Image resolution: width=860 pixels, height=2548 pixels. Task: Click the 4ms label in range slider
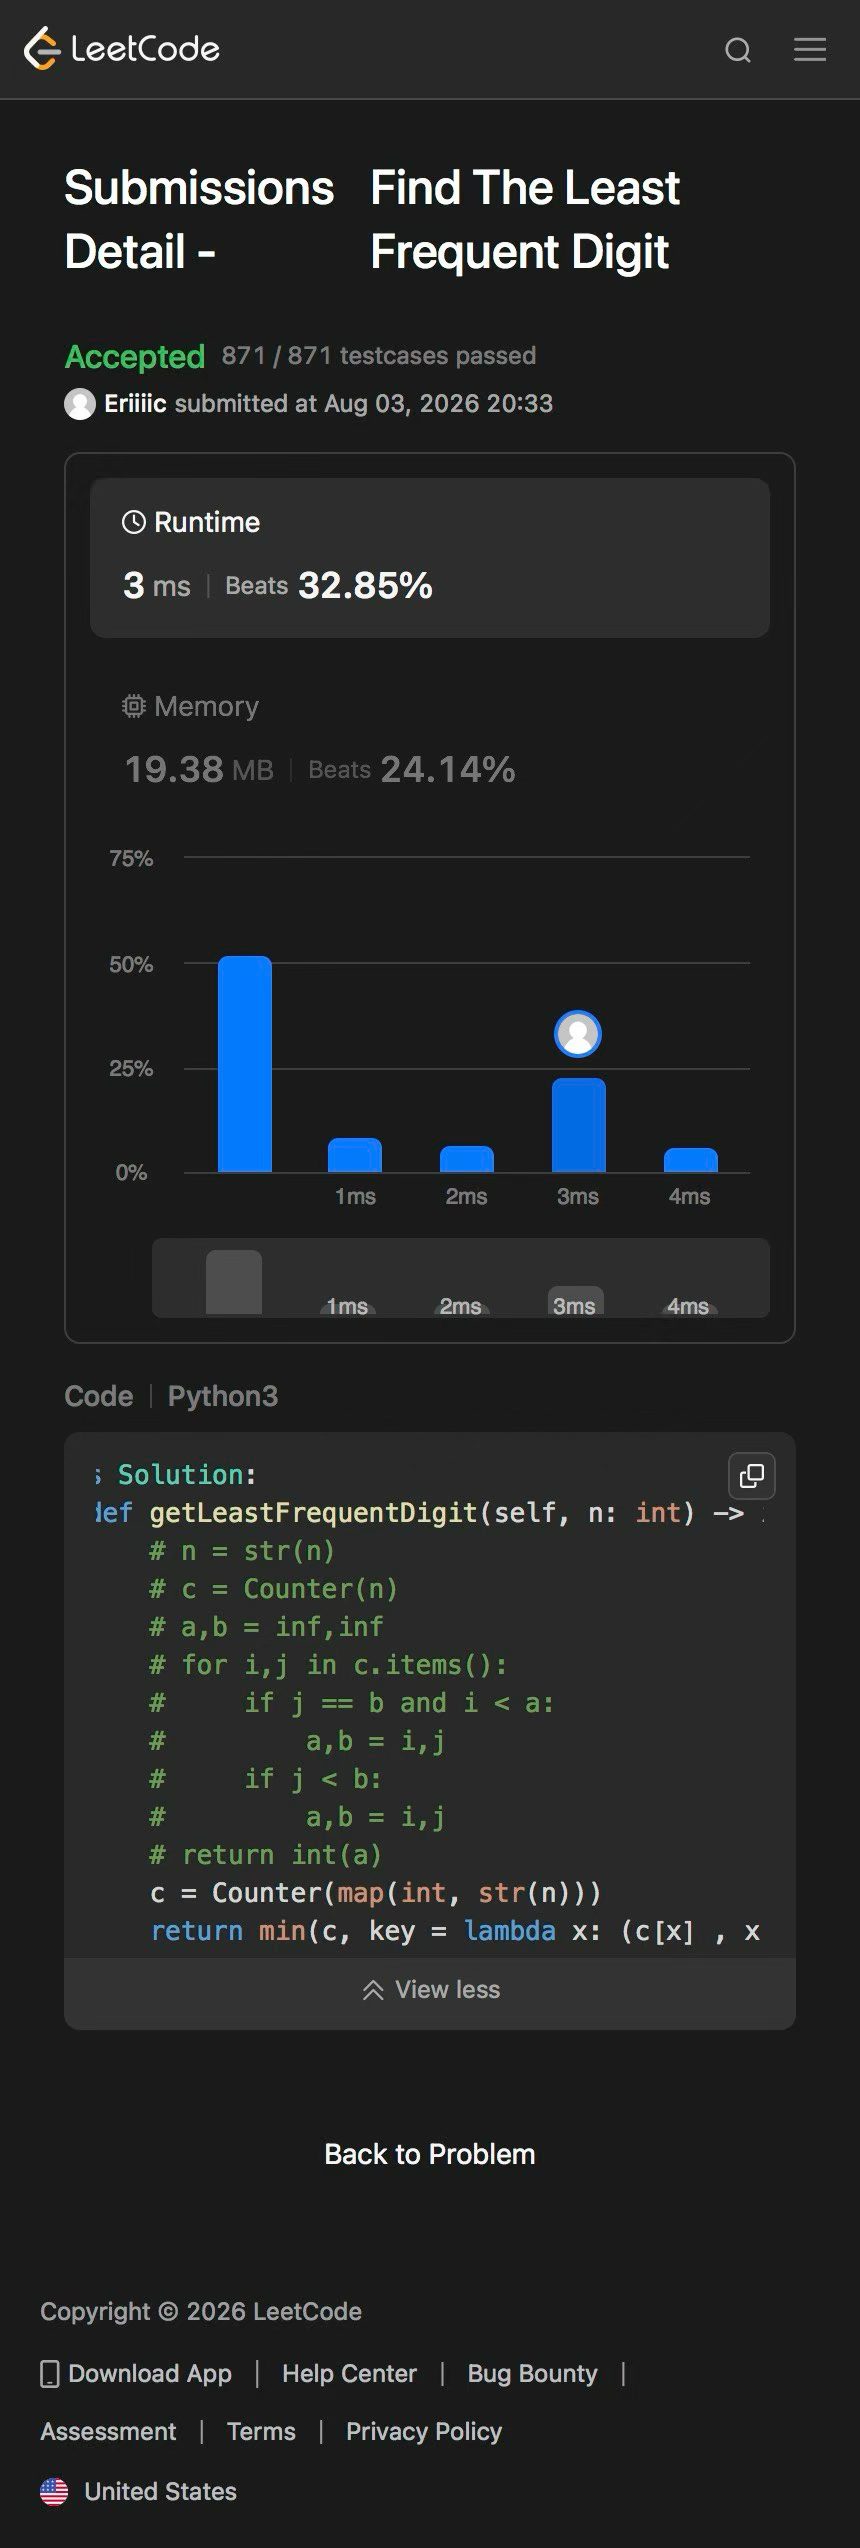[x=688, y=1306]
